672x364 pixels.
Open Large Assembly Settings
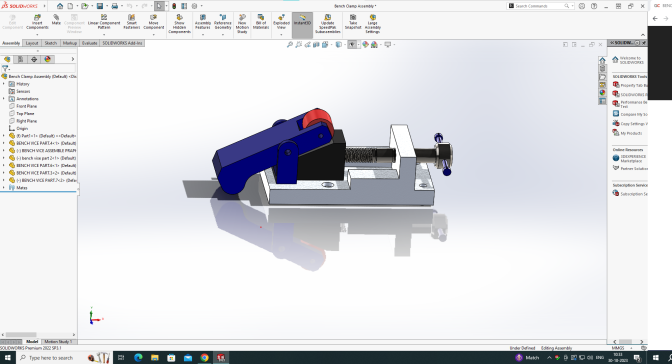(x=372, y=24)
